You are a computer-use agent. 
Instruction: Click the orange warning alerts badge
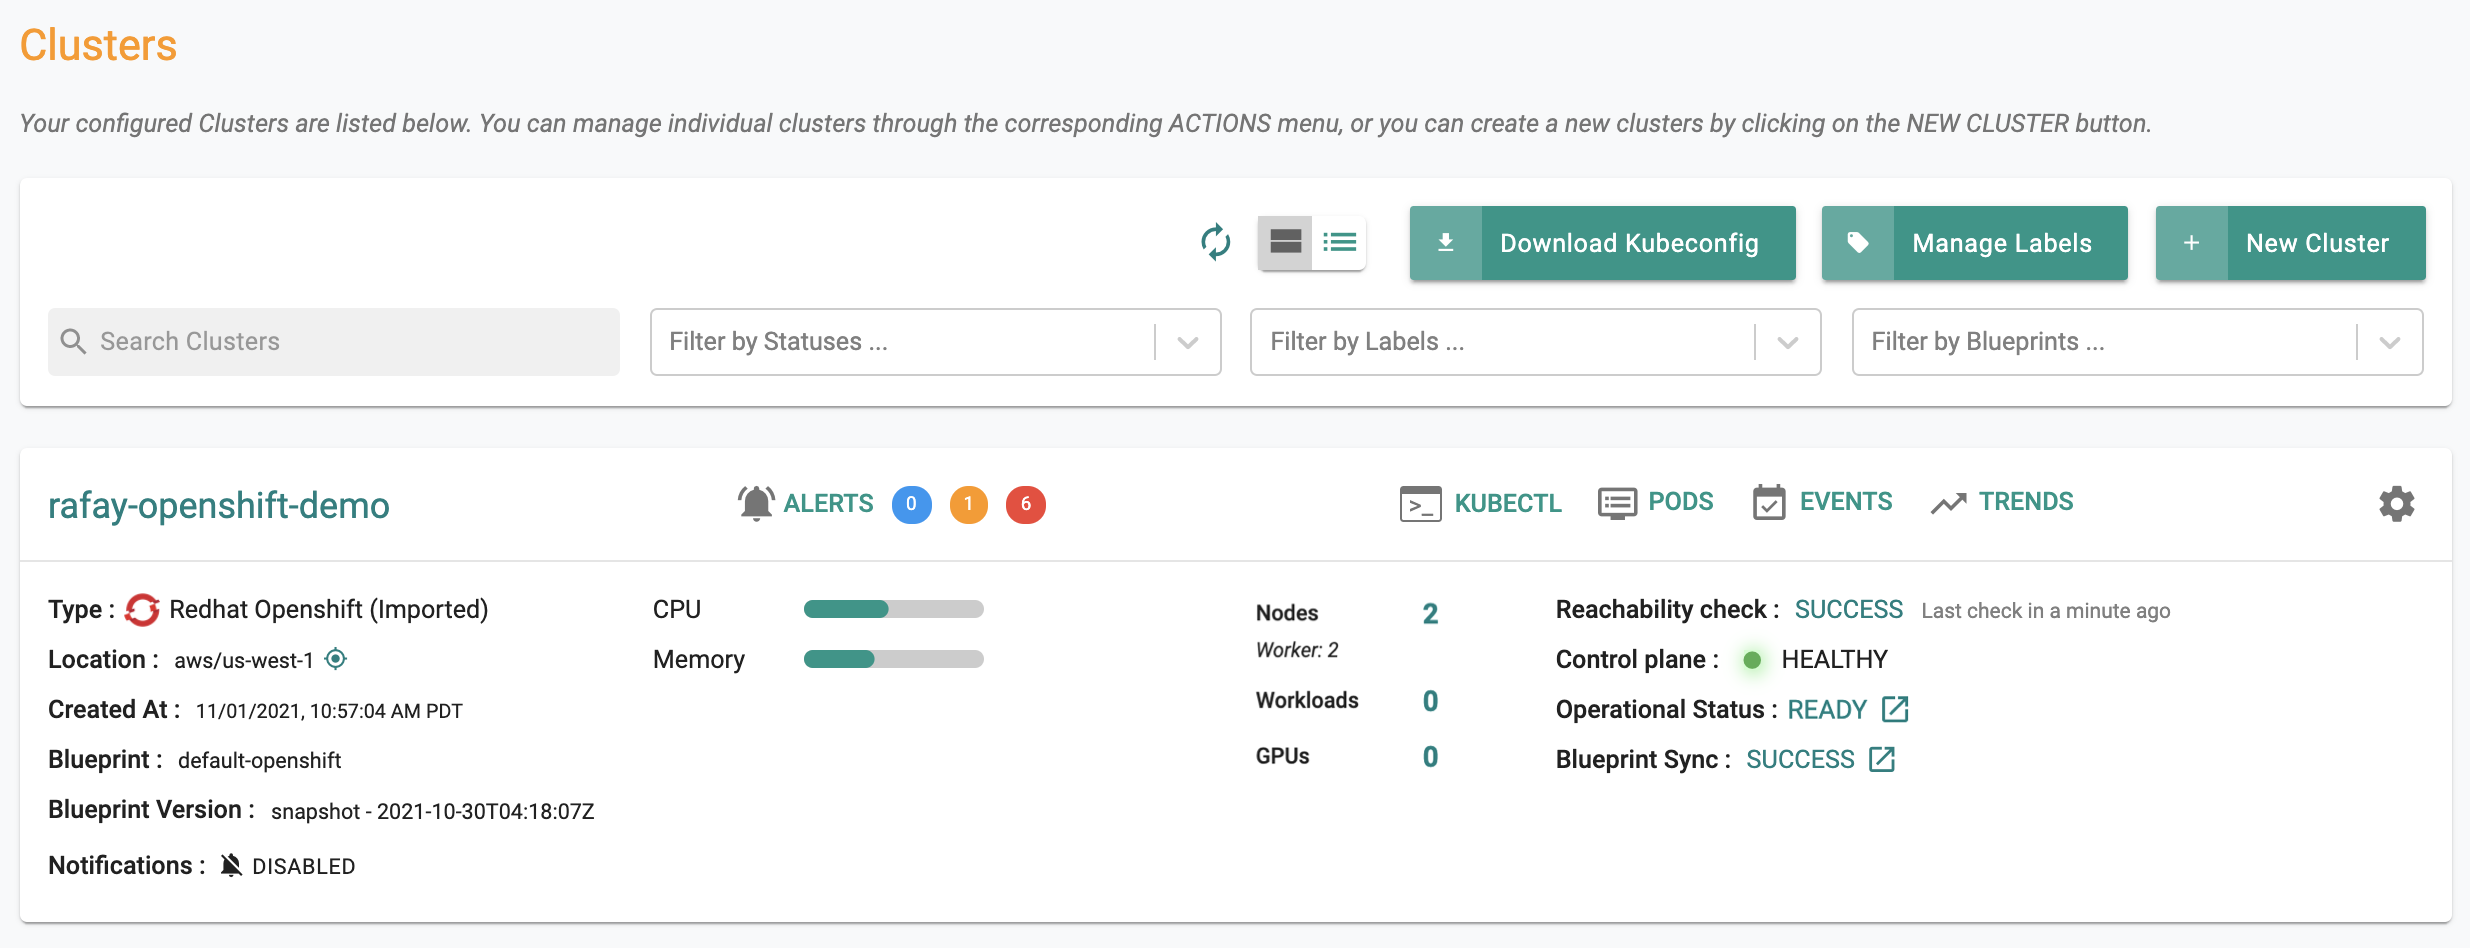(968, 504)
